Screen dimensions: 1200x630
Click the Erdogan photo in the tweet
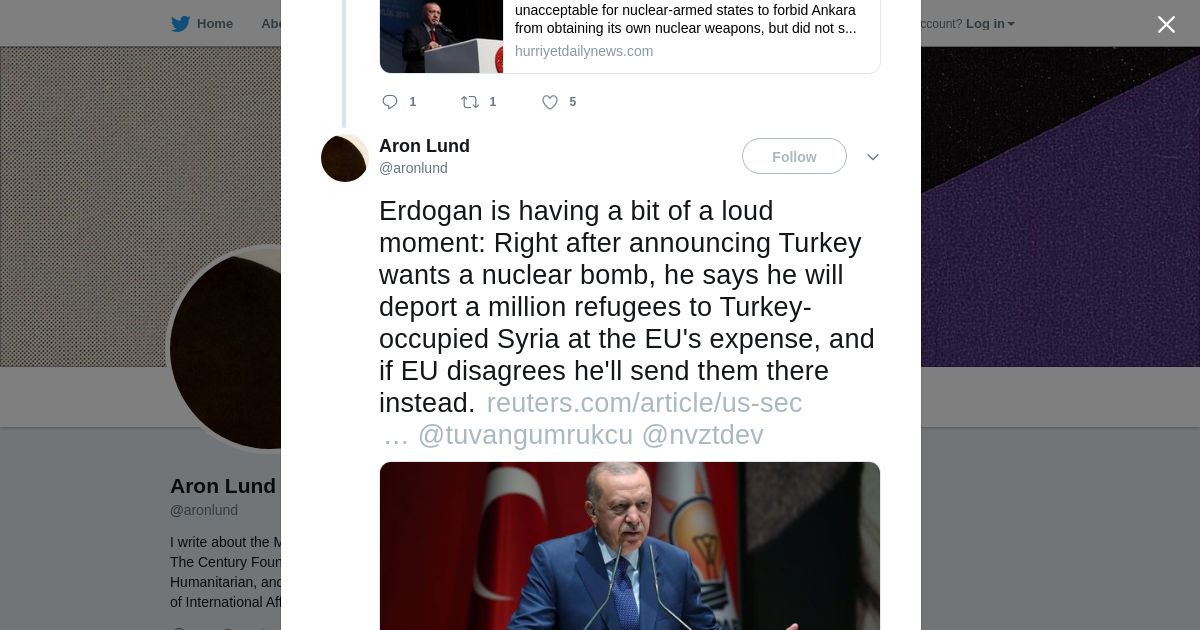click(630, 546)
